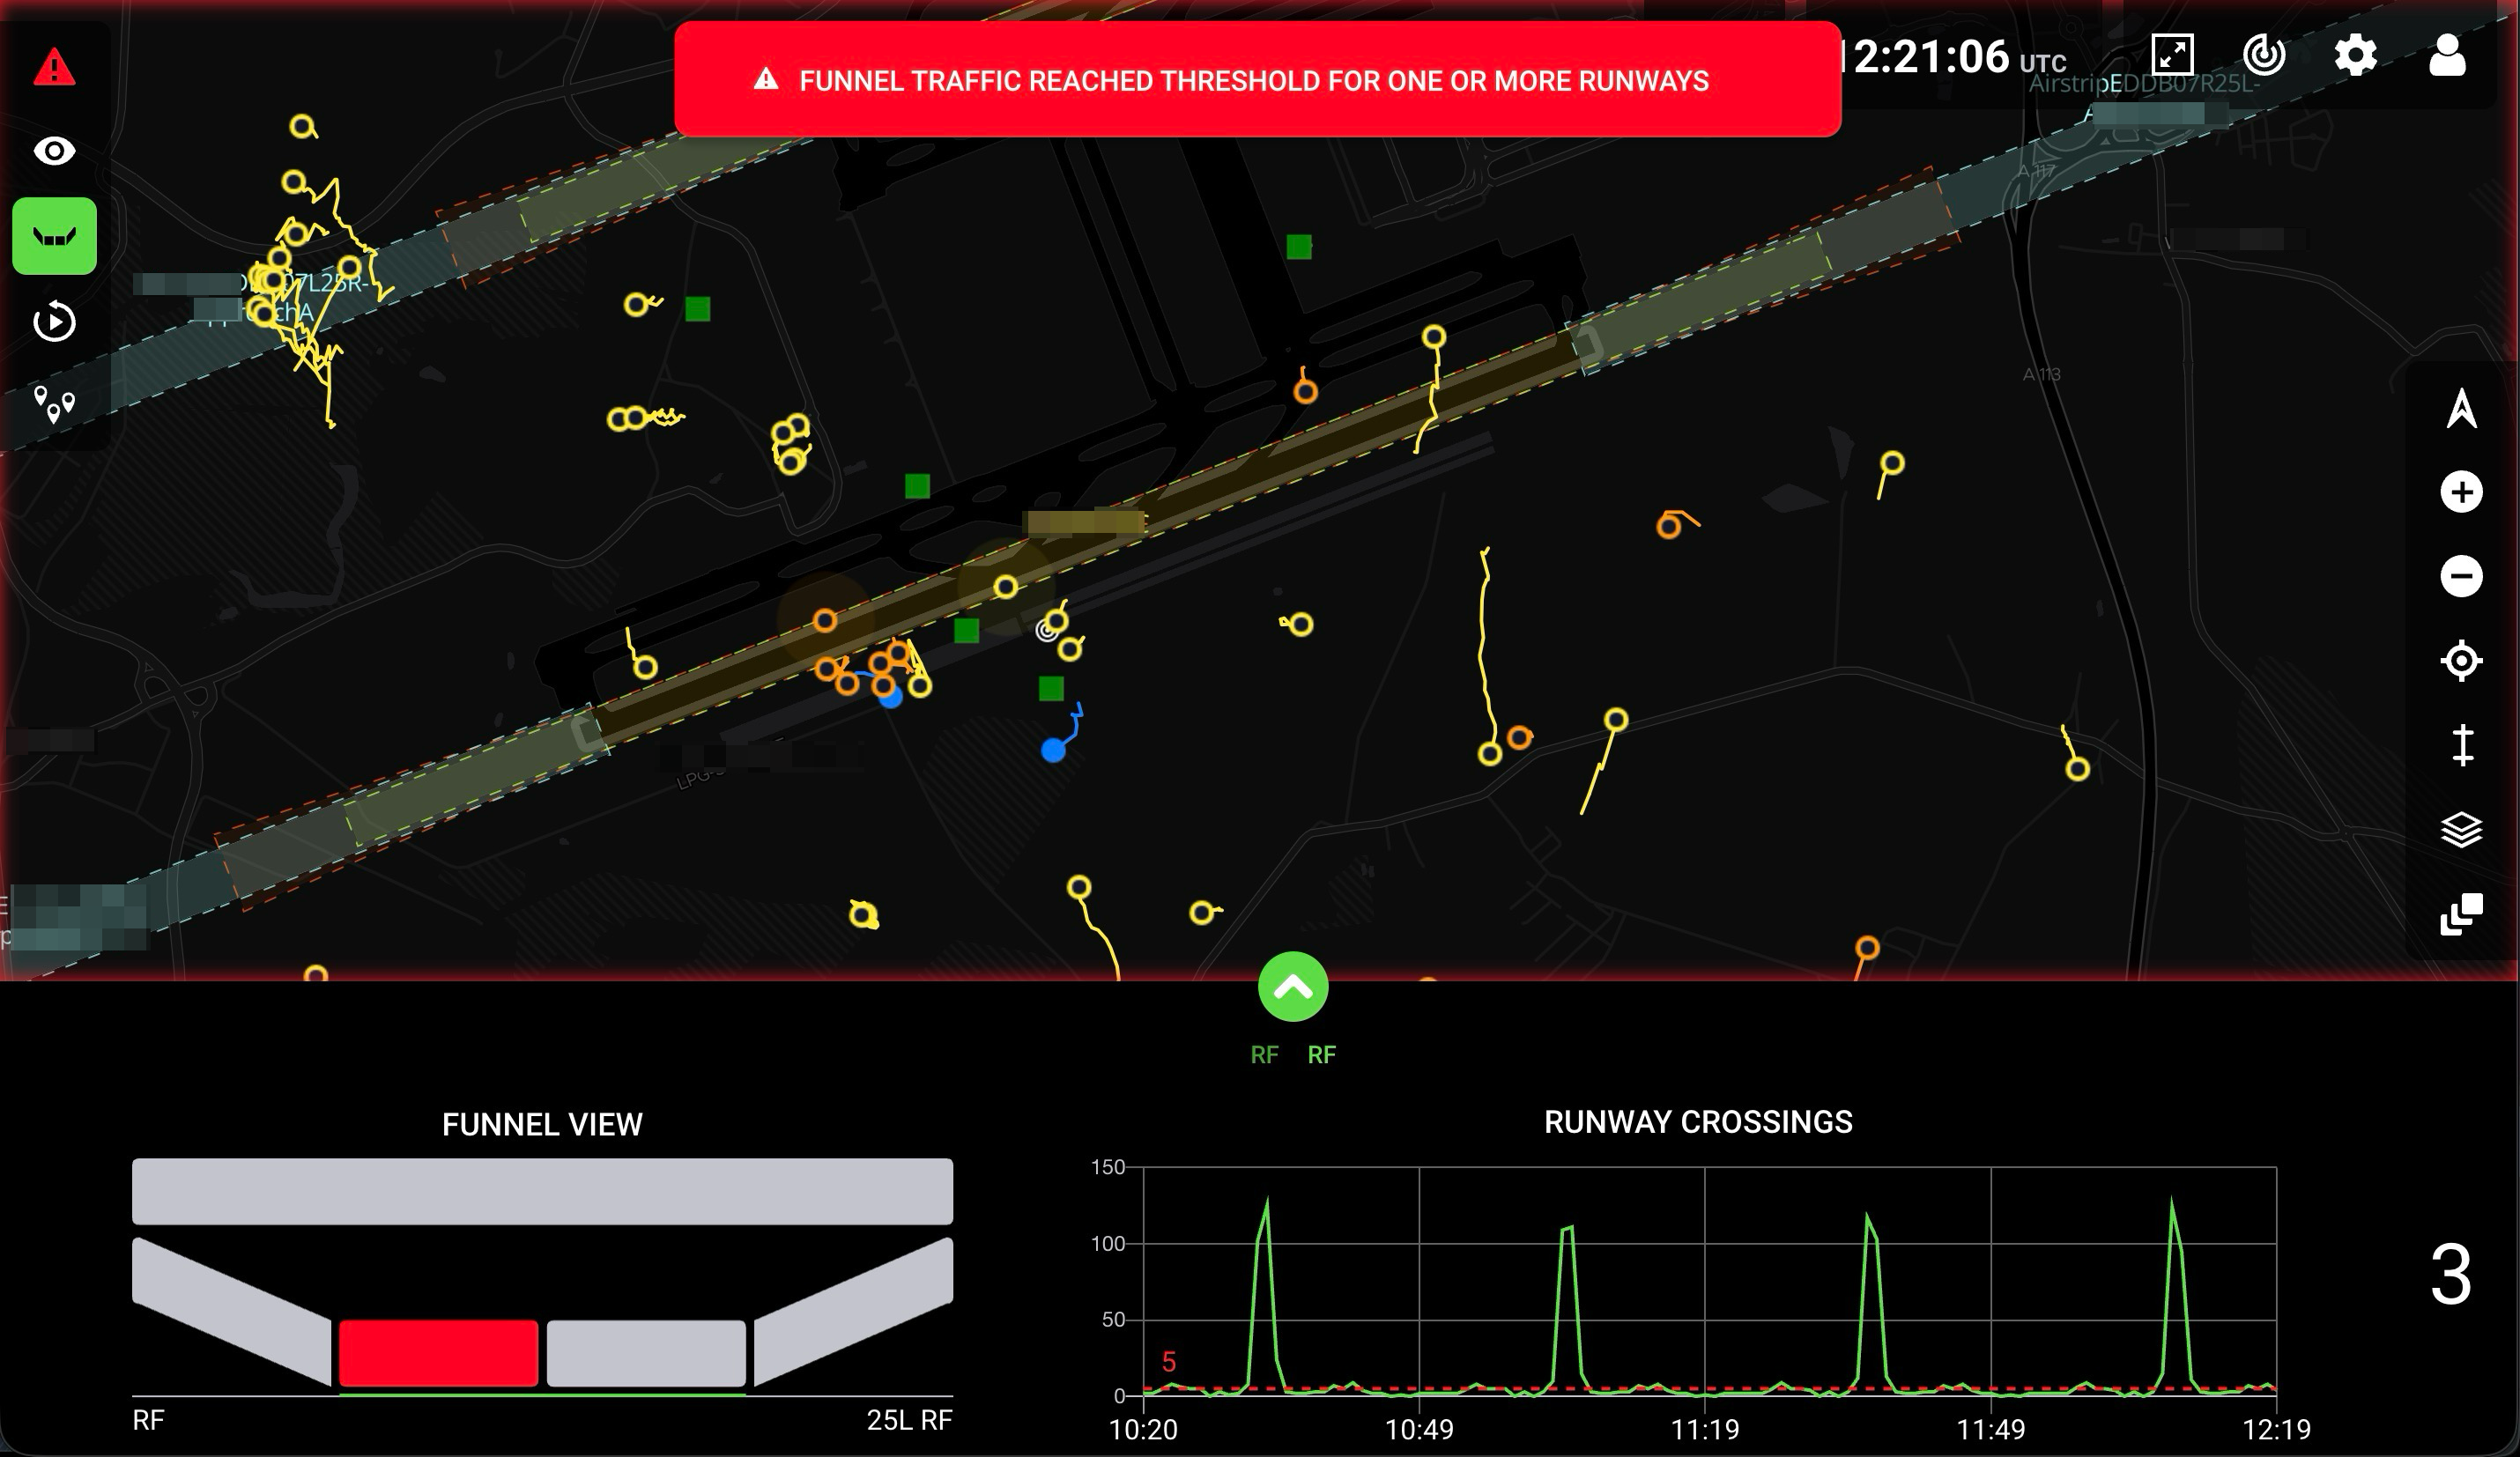This screenshot has width=2520, height=1457.
Task: Collapse the bottom panel via green chevron
Action: pyautogui.click(x=1293, y=986)
